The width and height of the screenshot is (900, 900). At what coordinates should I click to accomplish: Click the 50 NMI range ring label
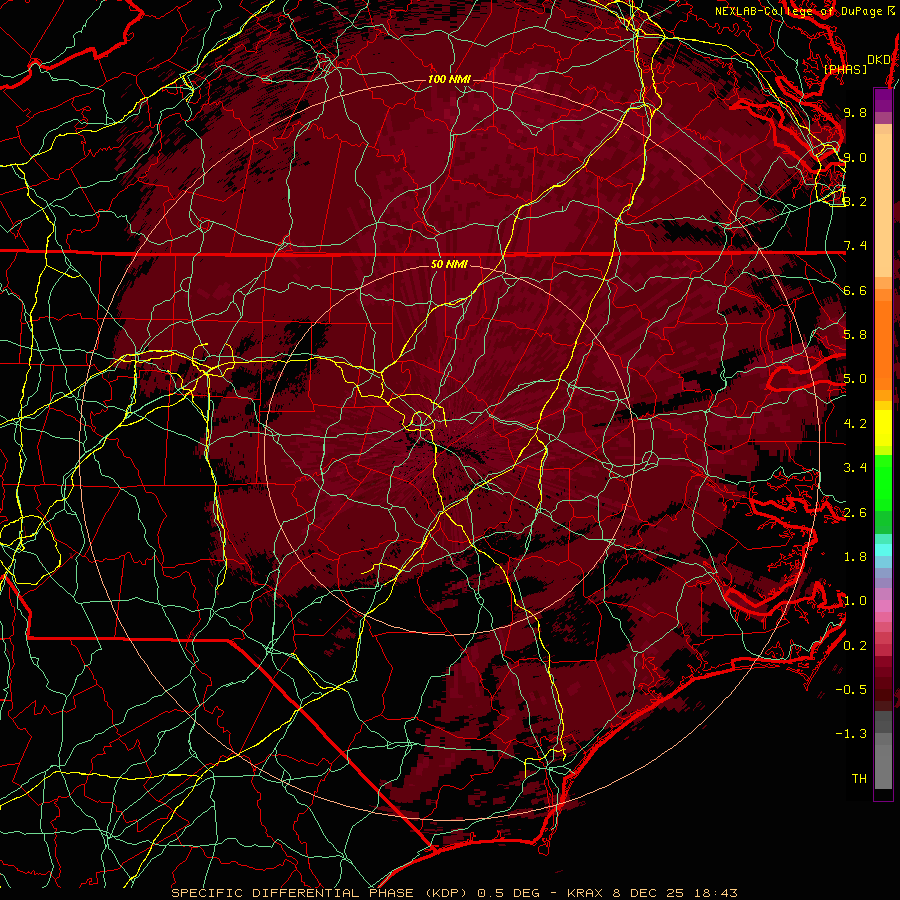click(449, 264)
